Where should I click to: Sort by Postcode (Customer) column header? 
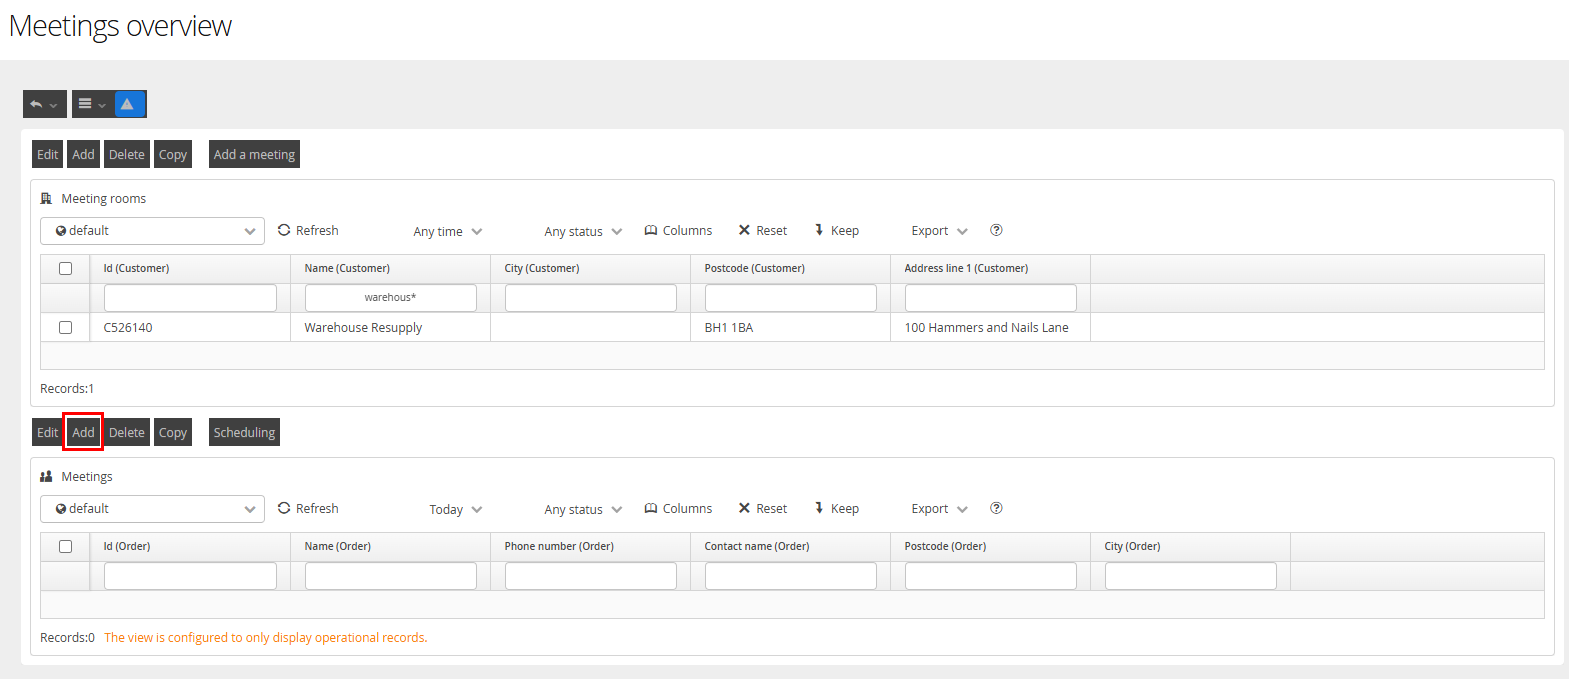(x=754, y=268)
